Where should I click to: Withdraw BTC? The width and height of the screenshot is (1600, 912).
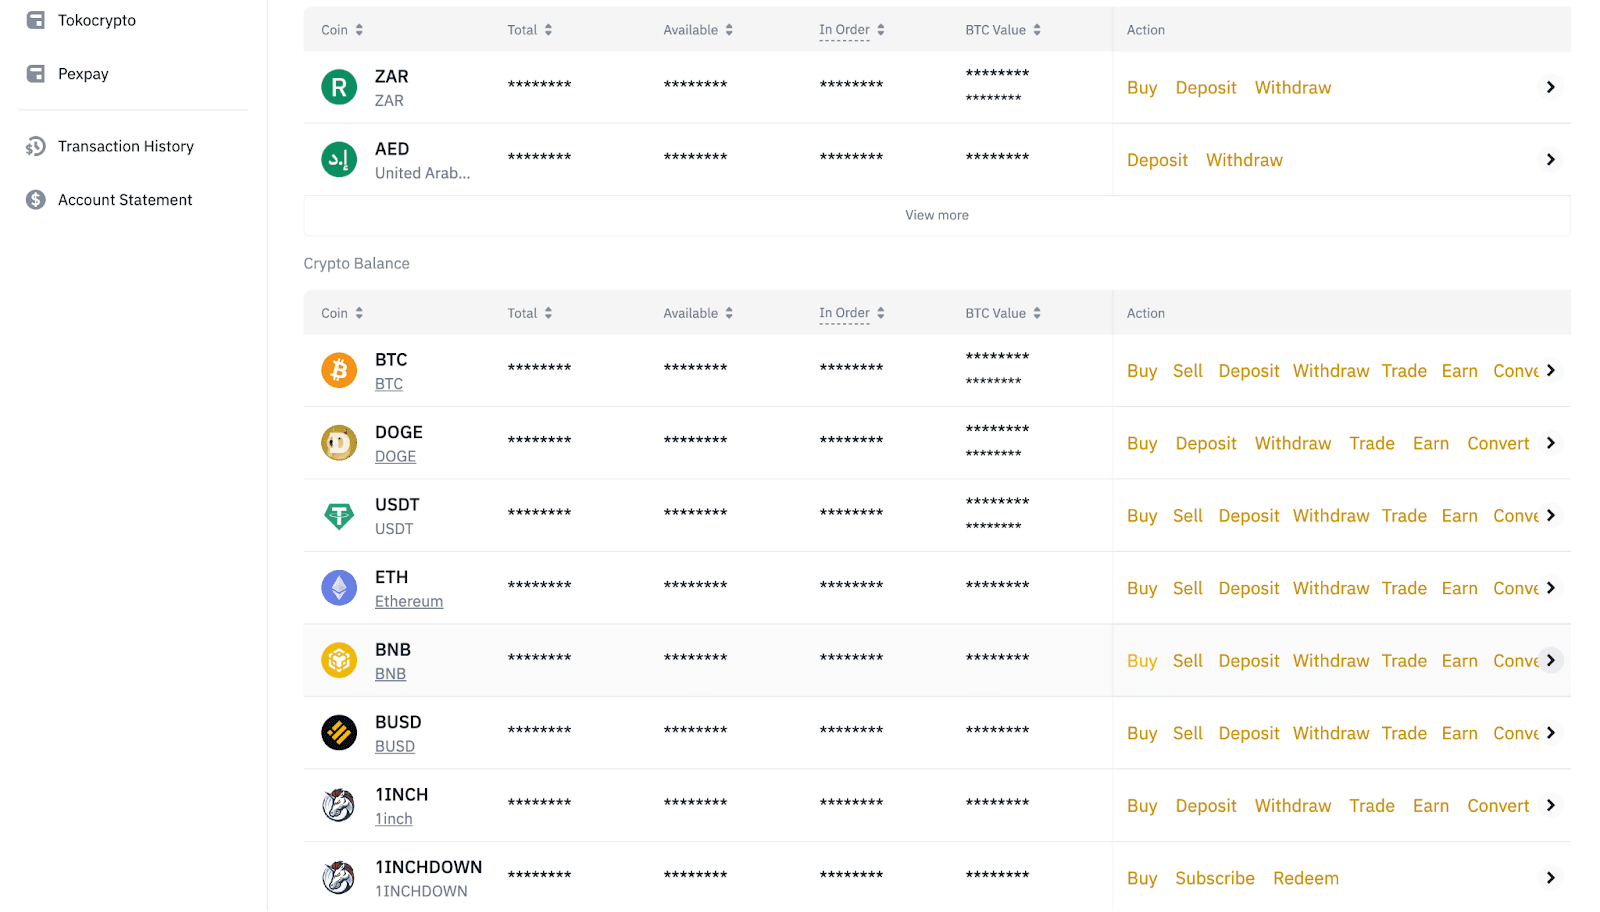[1331, 371]
